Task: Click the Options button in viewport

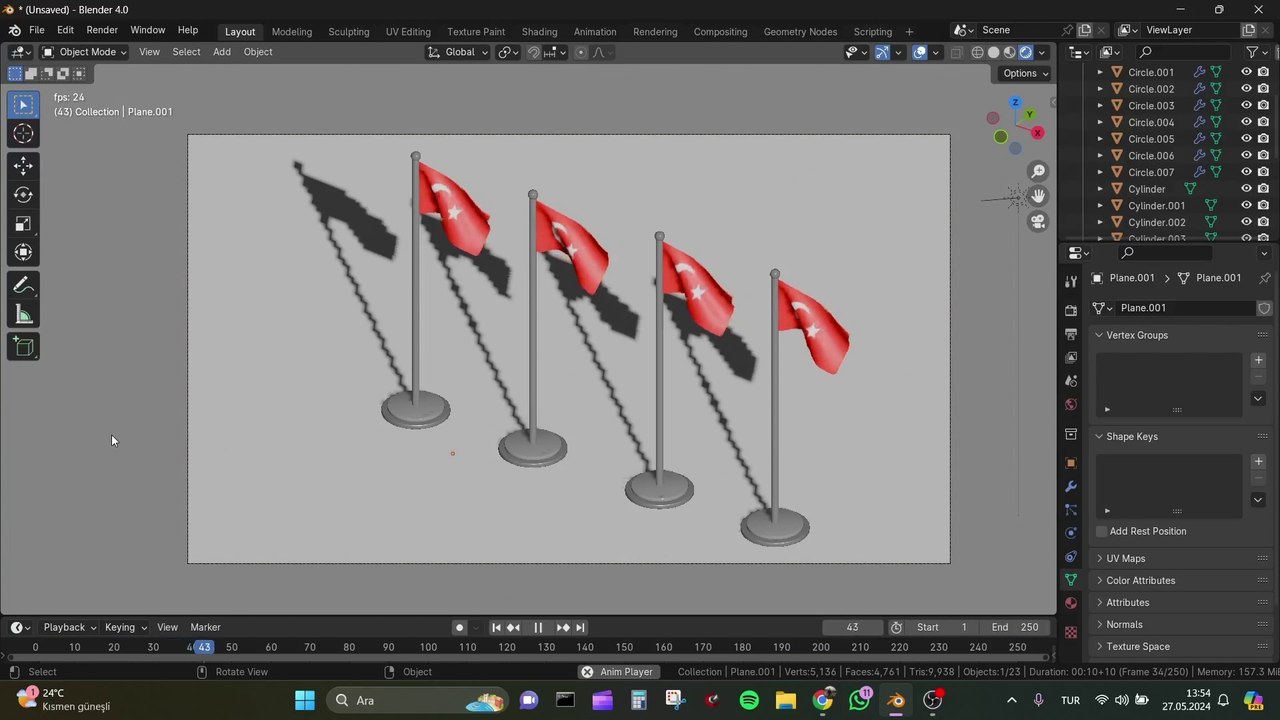Action: point(1025,73)
